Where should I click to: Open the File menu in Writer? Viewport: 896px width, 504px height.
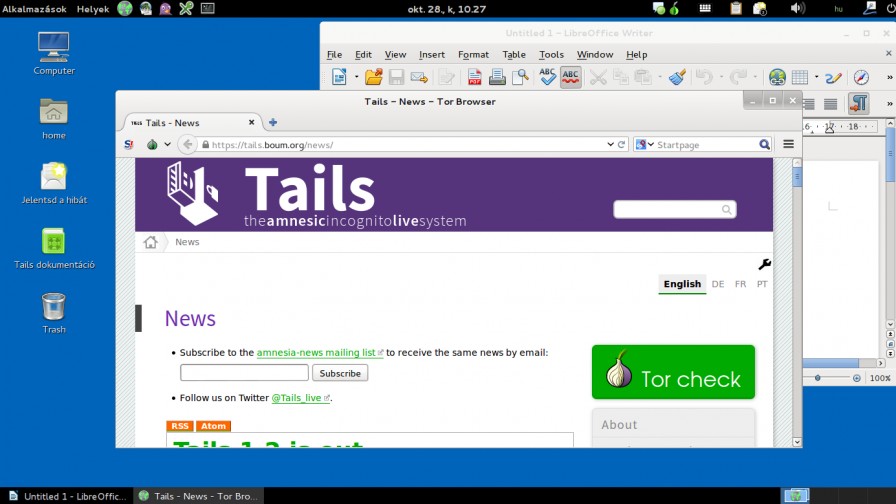click(x=334, y=54)
